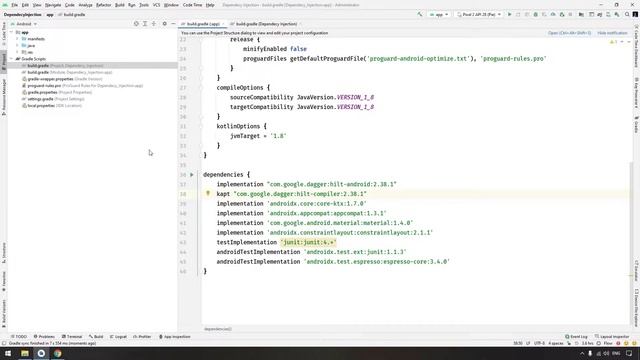
Task: Open the File menu
Action: tap(15, 5)
